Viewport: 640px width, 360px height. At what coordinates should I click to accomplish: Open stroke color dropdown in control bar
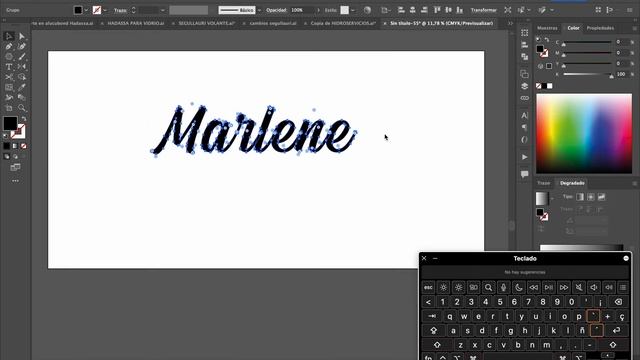coord(105,10)
